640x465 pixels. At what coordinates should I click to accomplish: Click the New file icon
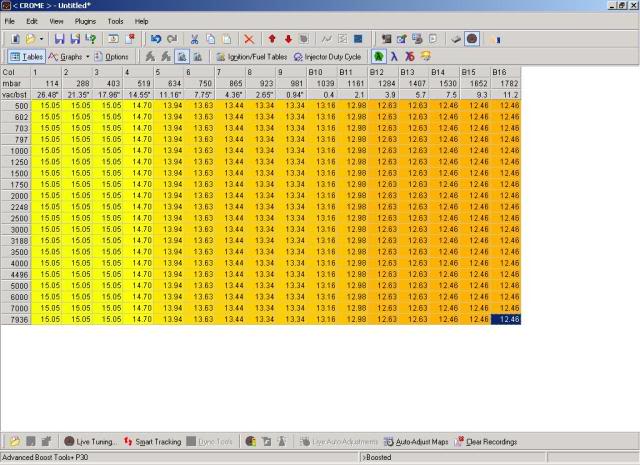15,39
